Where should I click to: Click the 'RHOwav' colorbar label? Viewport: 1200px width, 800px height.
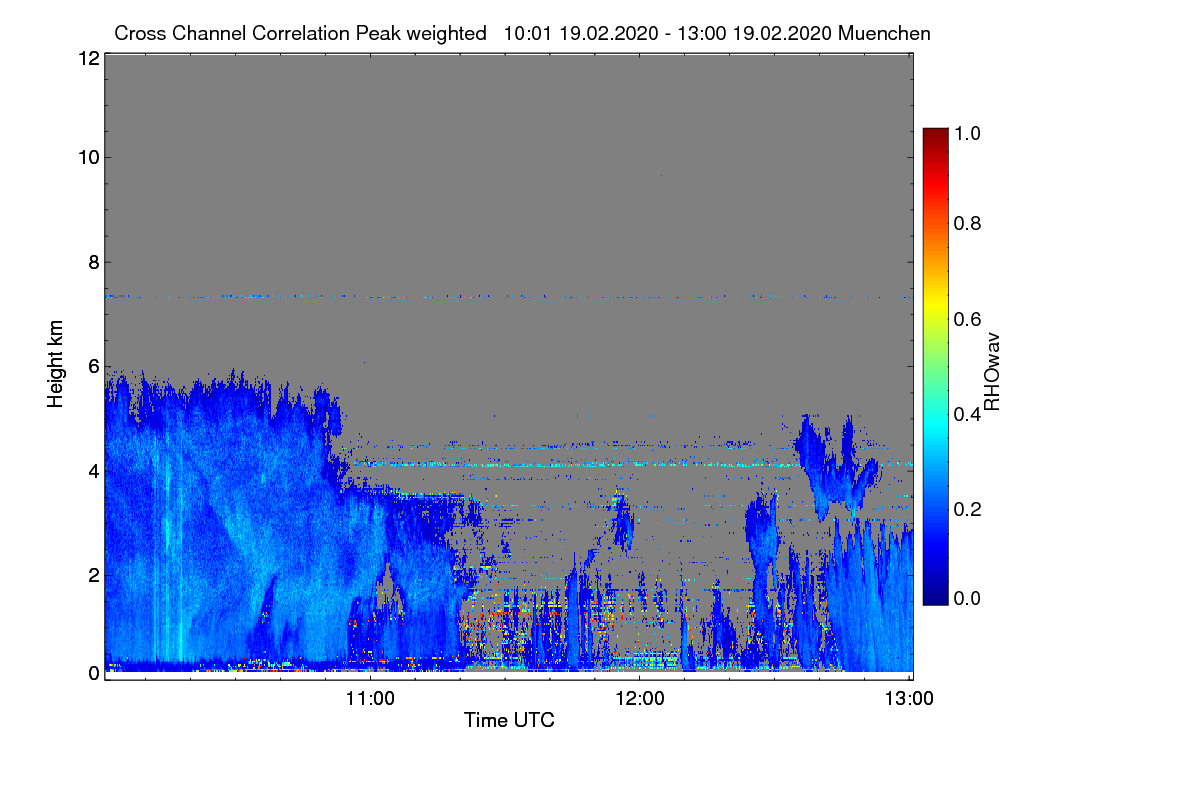(991, 372)
